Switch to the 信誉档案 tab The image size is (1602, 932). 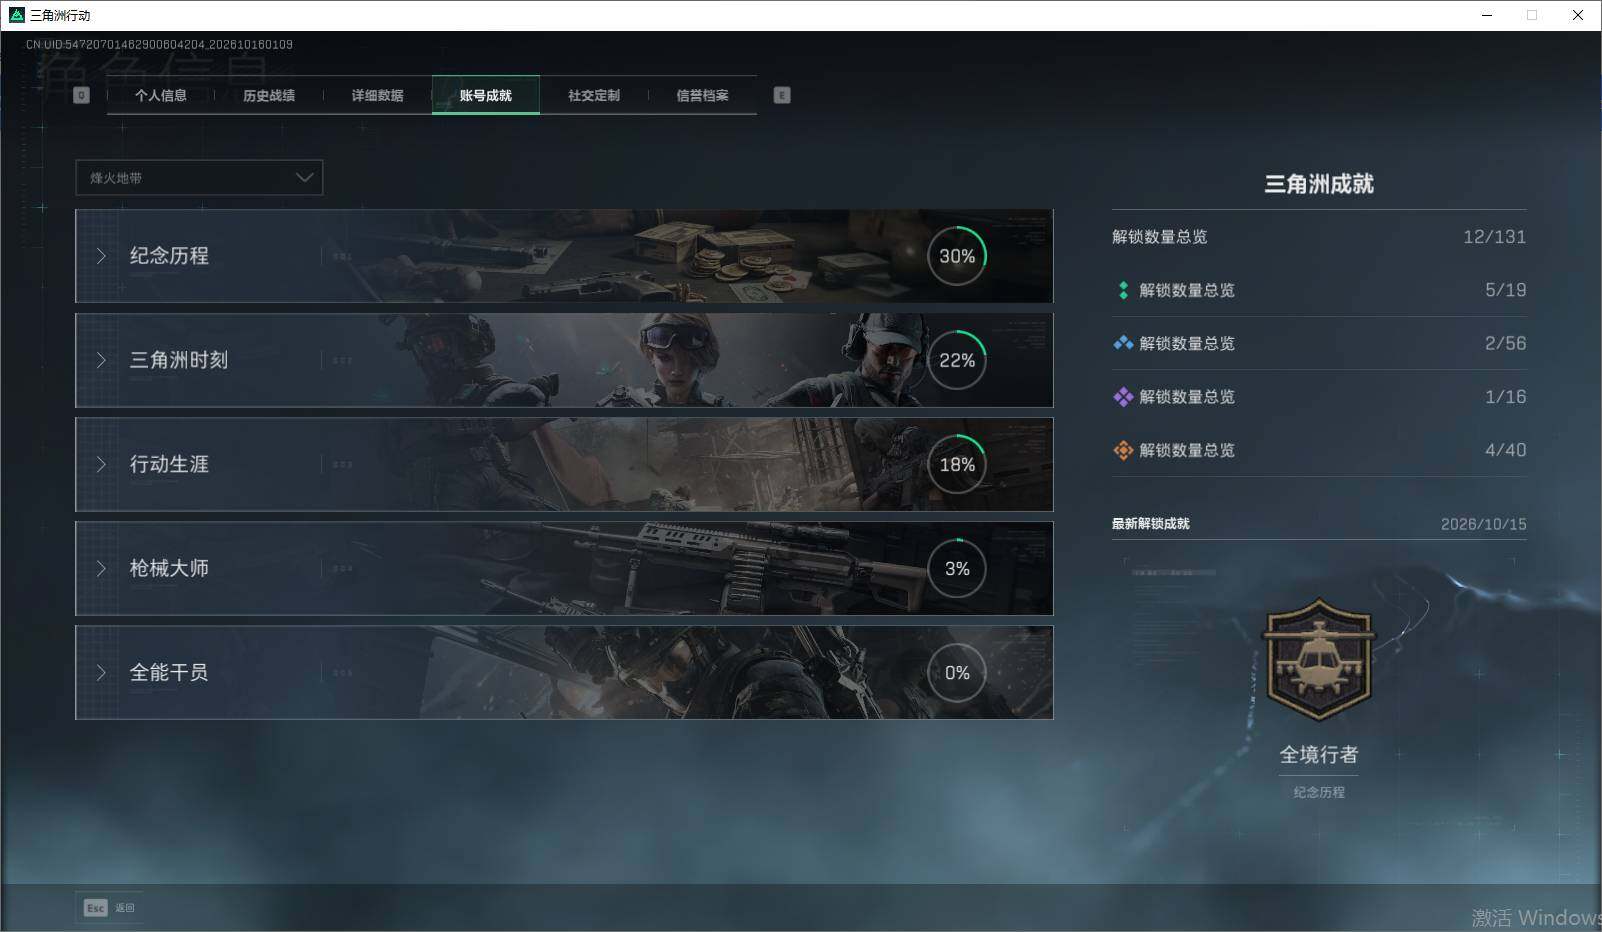pos(702,95)
